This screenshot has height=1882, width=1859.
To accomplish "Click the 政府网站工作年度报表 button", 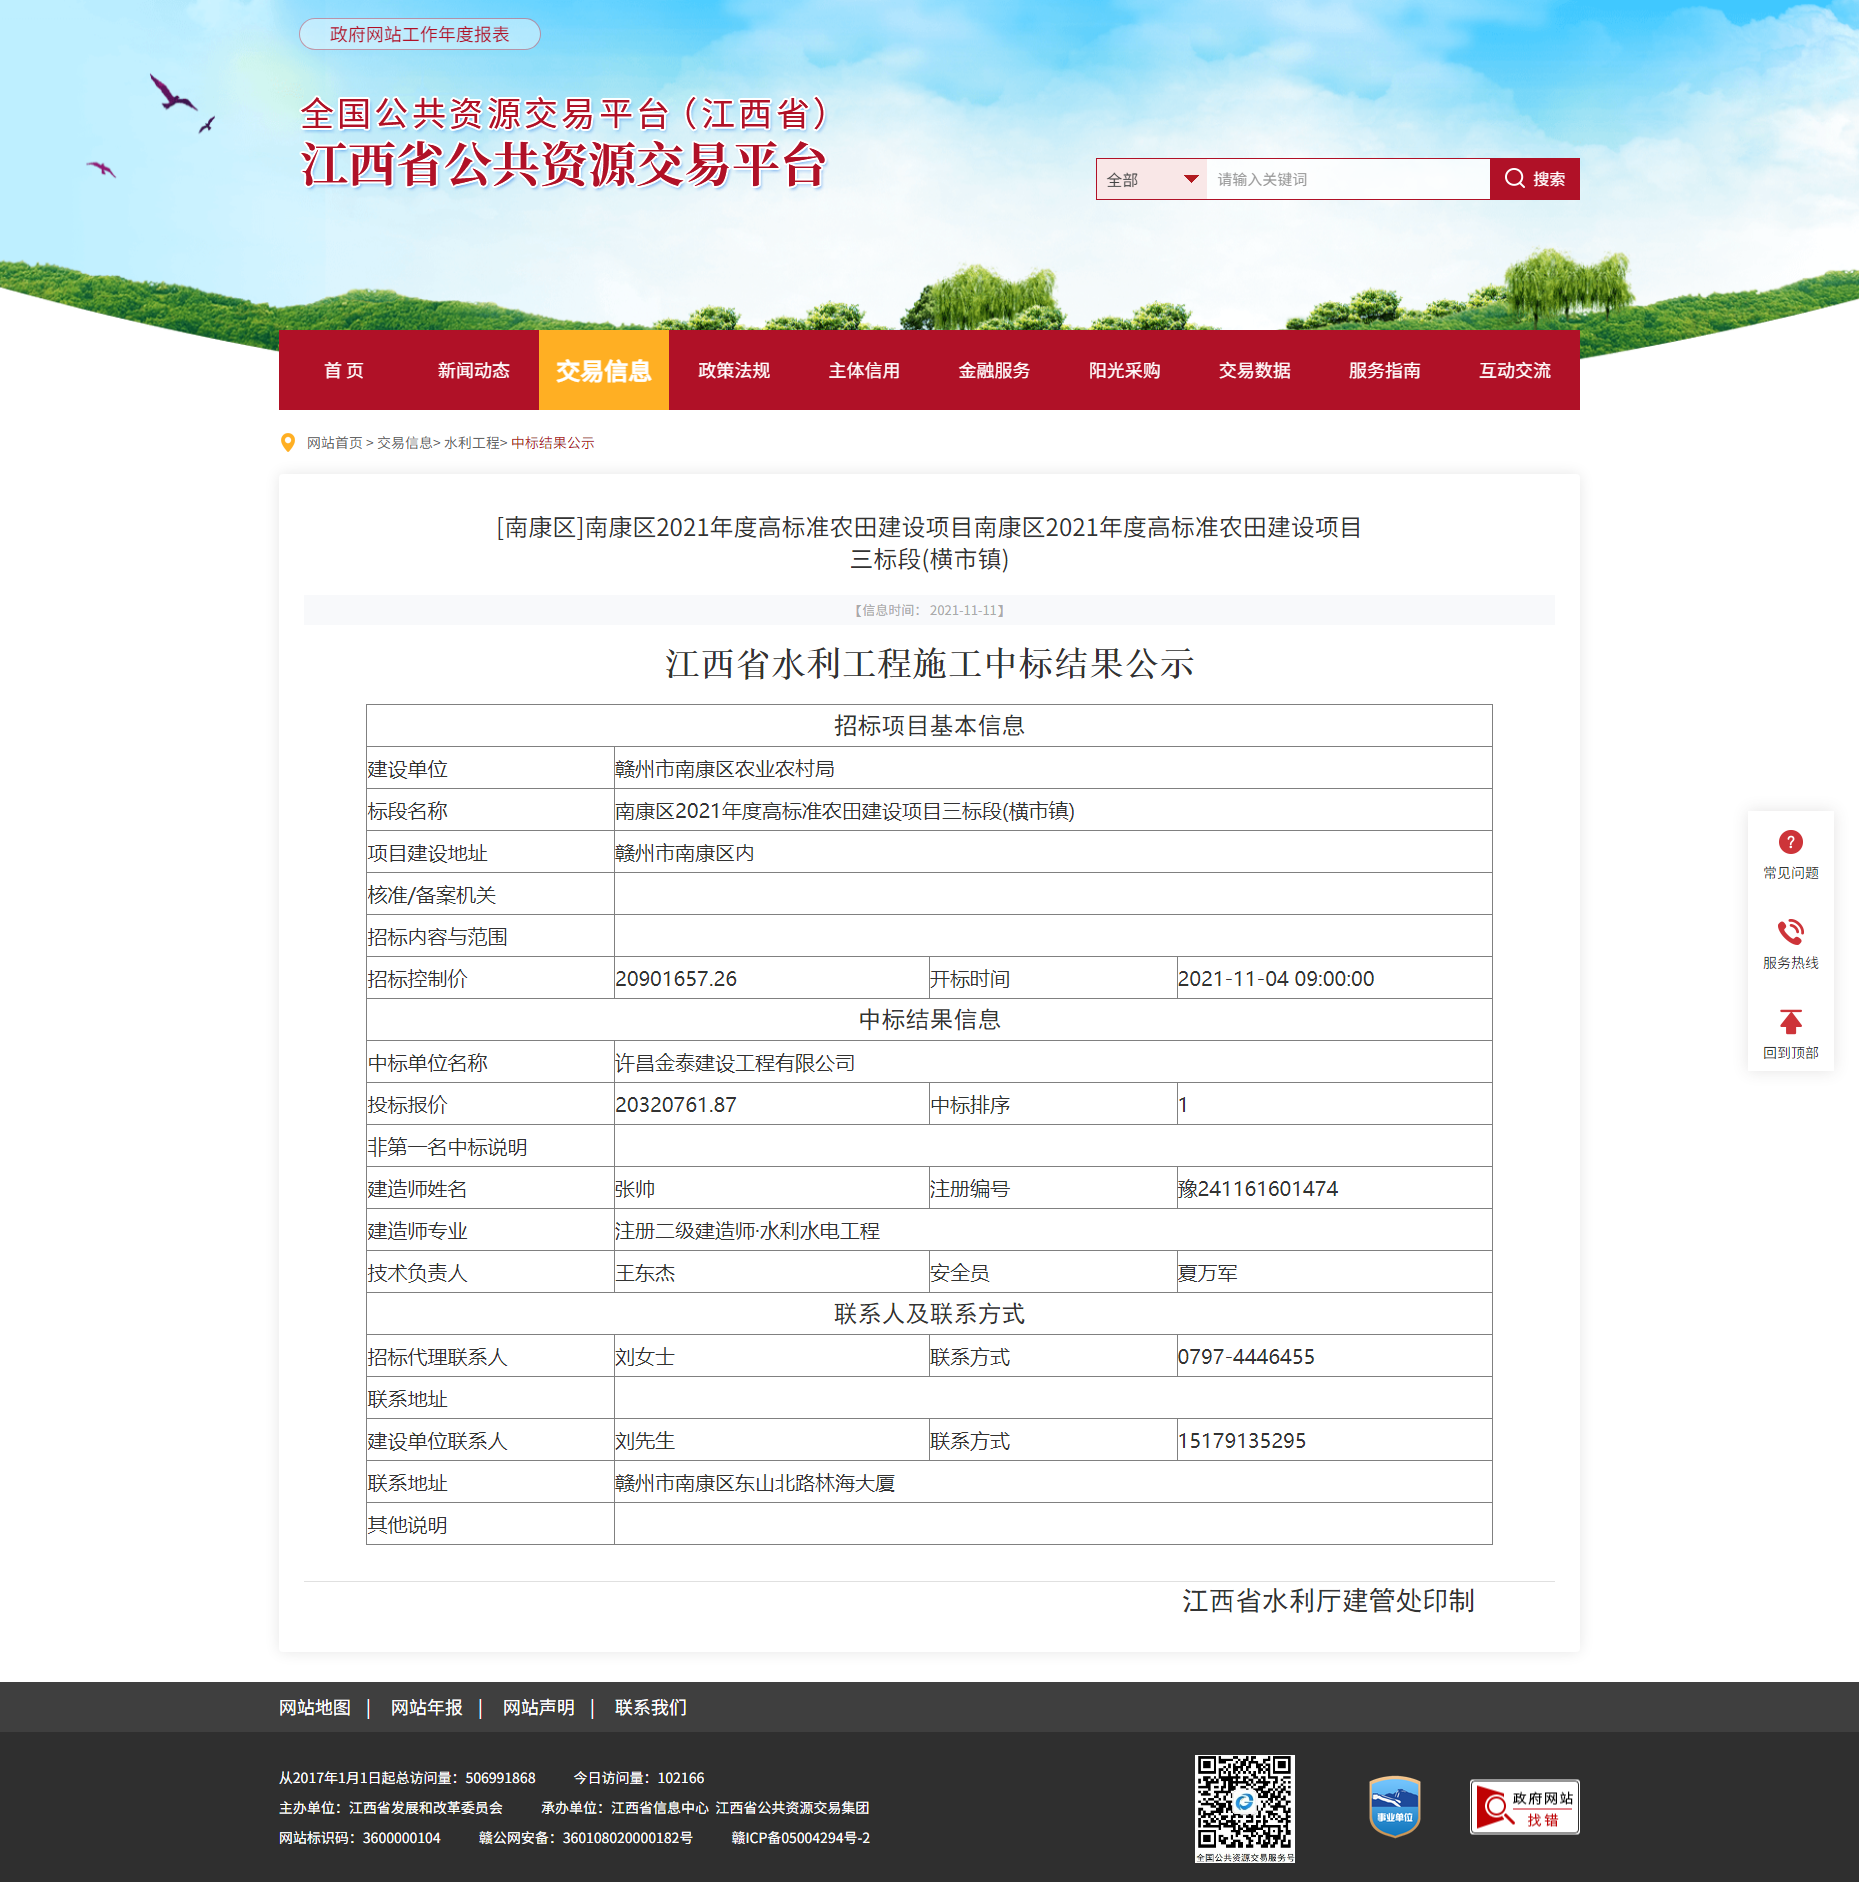I will point(420,34).
